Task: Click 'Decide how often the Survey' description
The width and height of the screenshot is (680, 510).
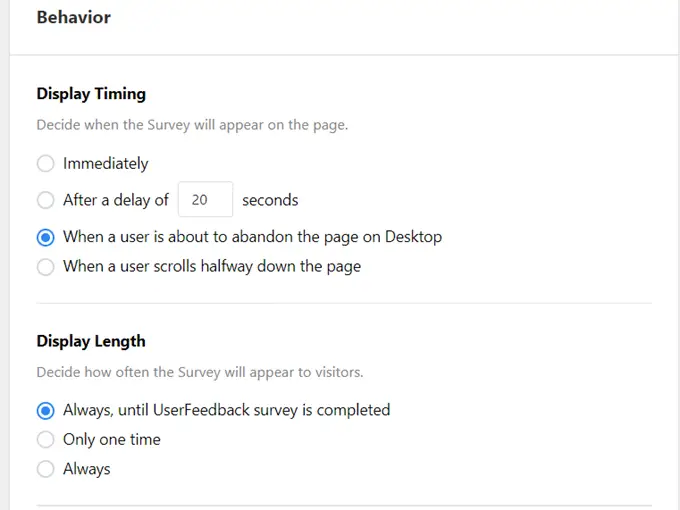Action: (200, 372)
